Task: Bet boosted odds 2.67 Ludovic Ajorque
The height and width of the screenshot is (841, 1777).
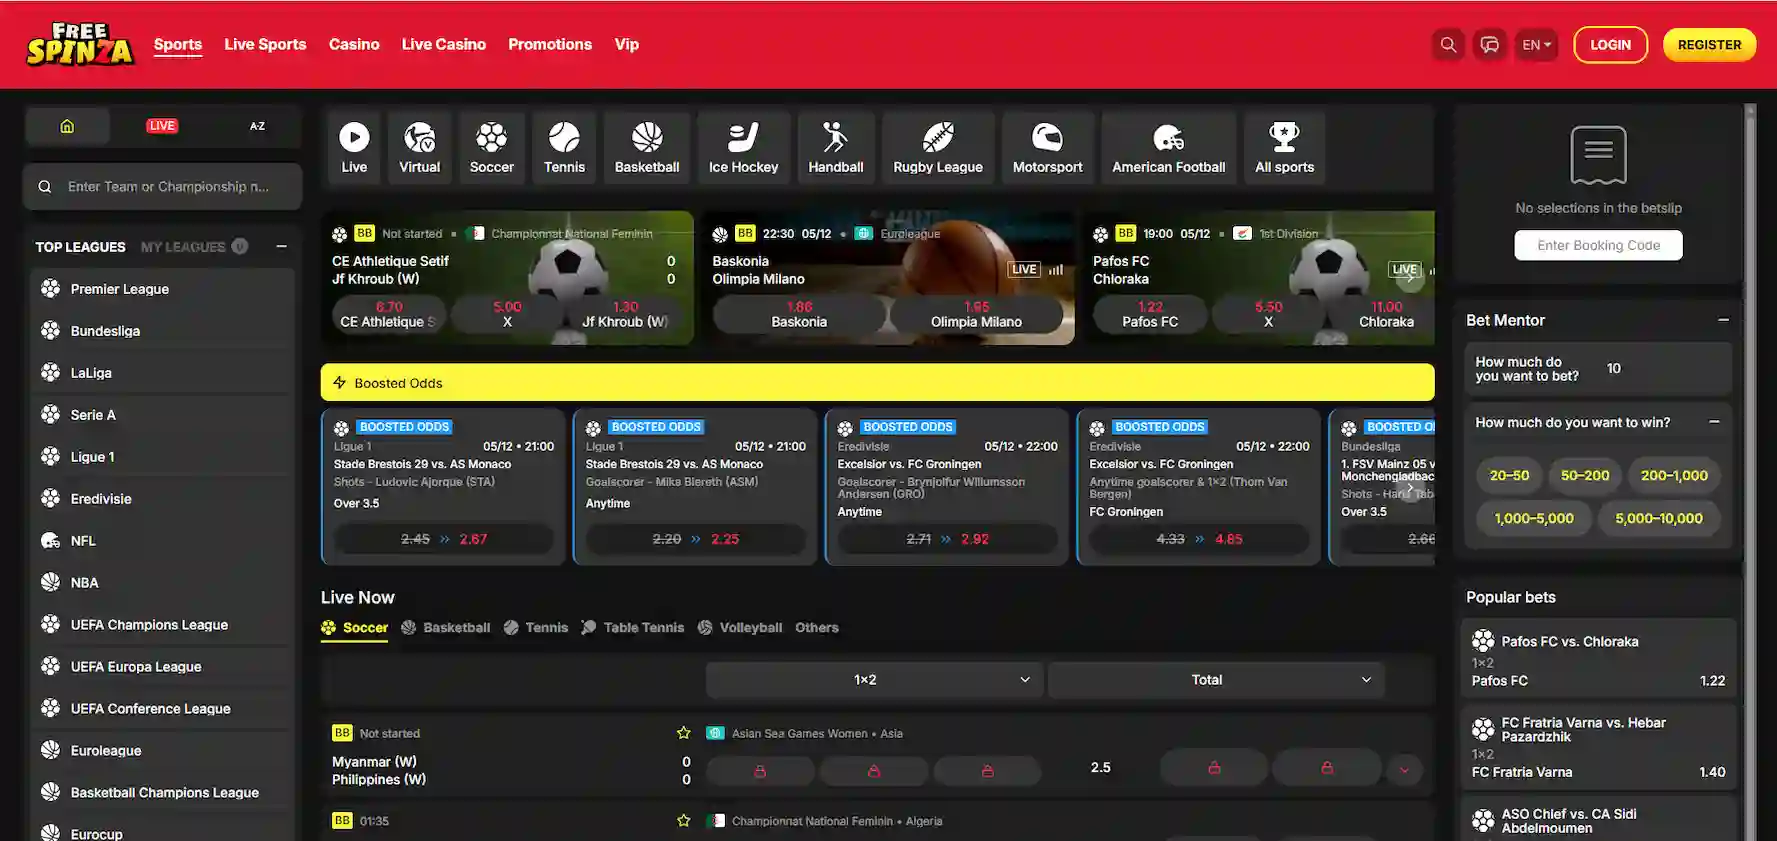Action: tap(443, 539)
